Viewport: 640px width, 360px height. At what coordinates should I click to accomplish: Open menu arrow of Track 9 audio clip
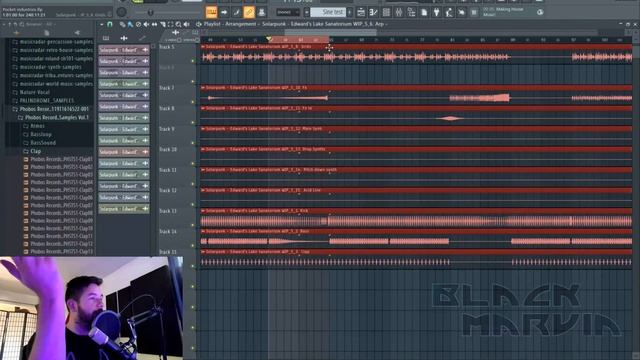[x=203, y=129]
